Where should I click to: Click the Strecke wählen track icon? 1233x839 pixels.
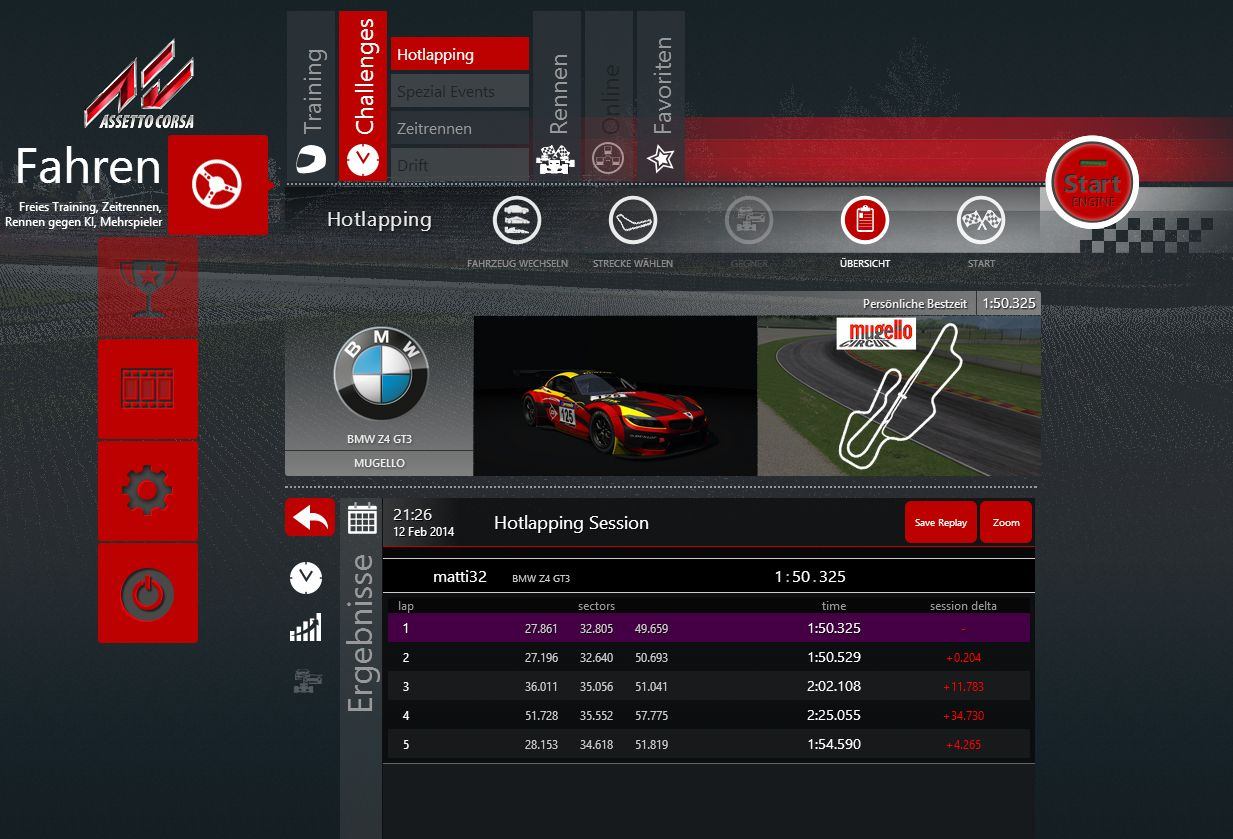pyautogui.click(x=633, y=221)
